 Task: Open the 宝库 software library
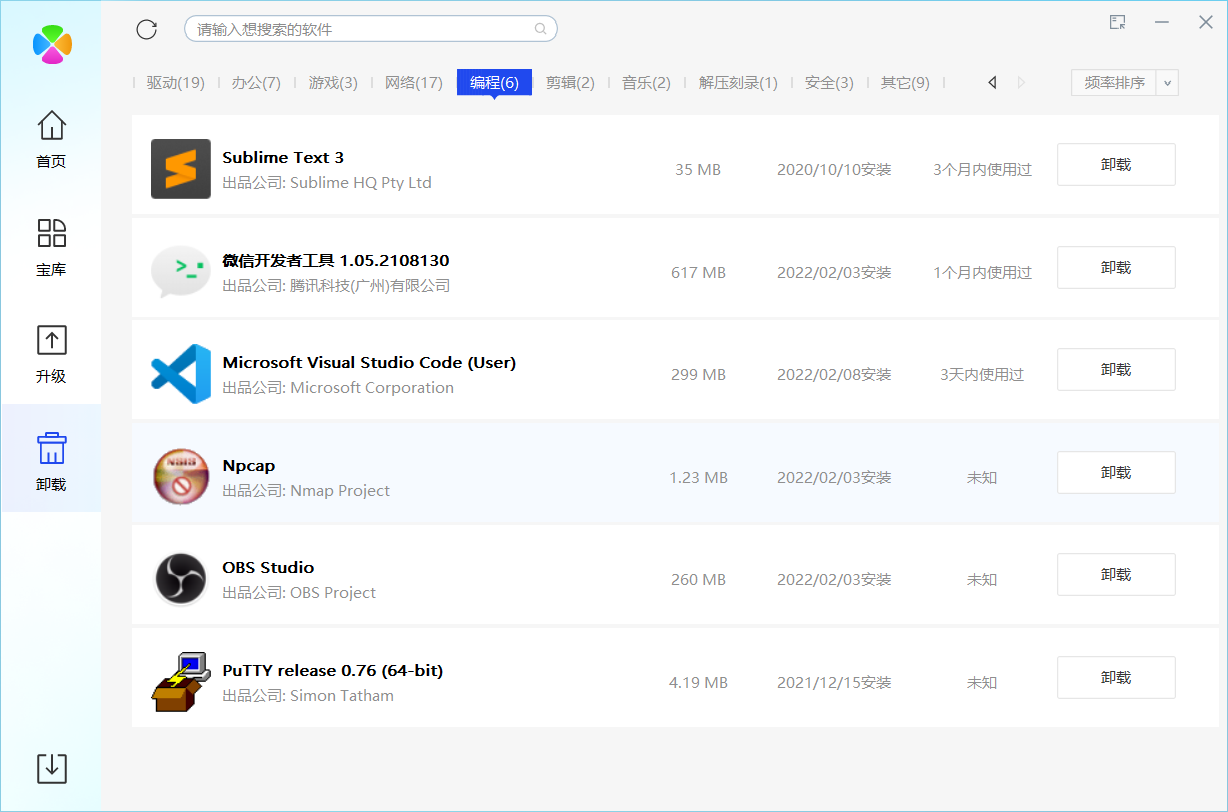click(x=51, y=246)
